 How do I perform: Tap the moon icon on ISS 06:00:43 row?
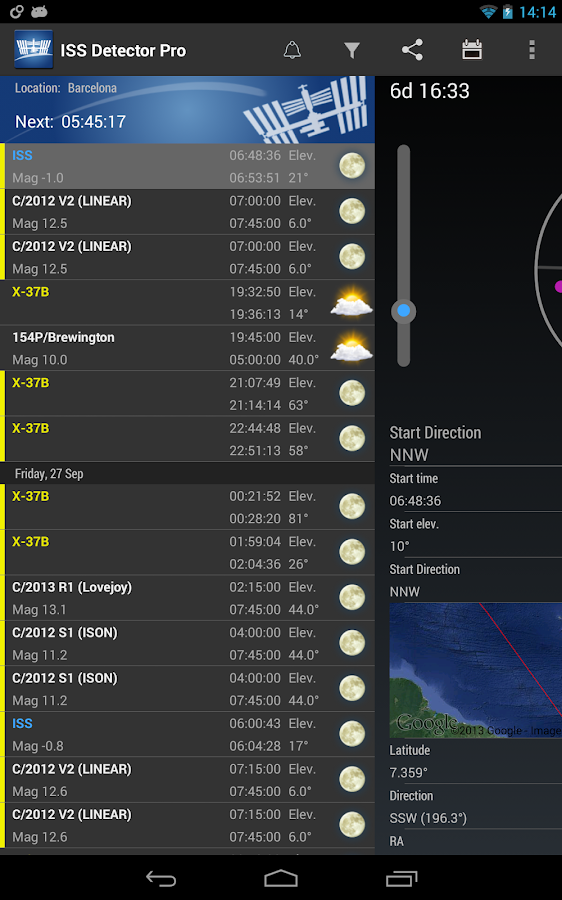point(352,734)
